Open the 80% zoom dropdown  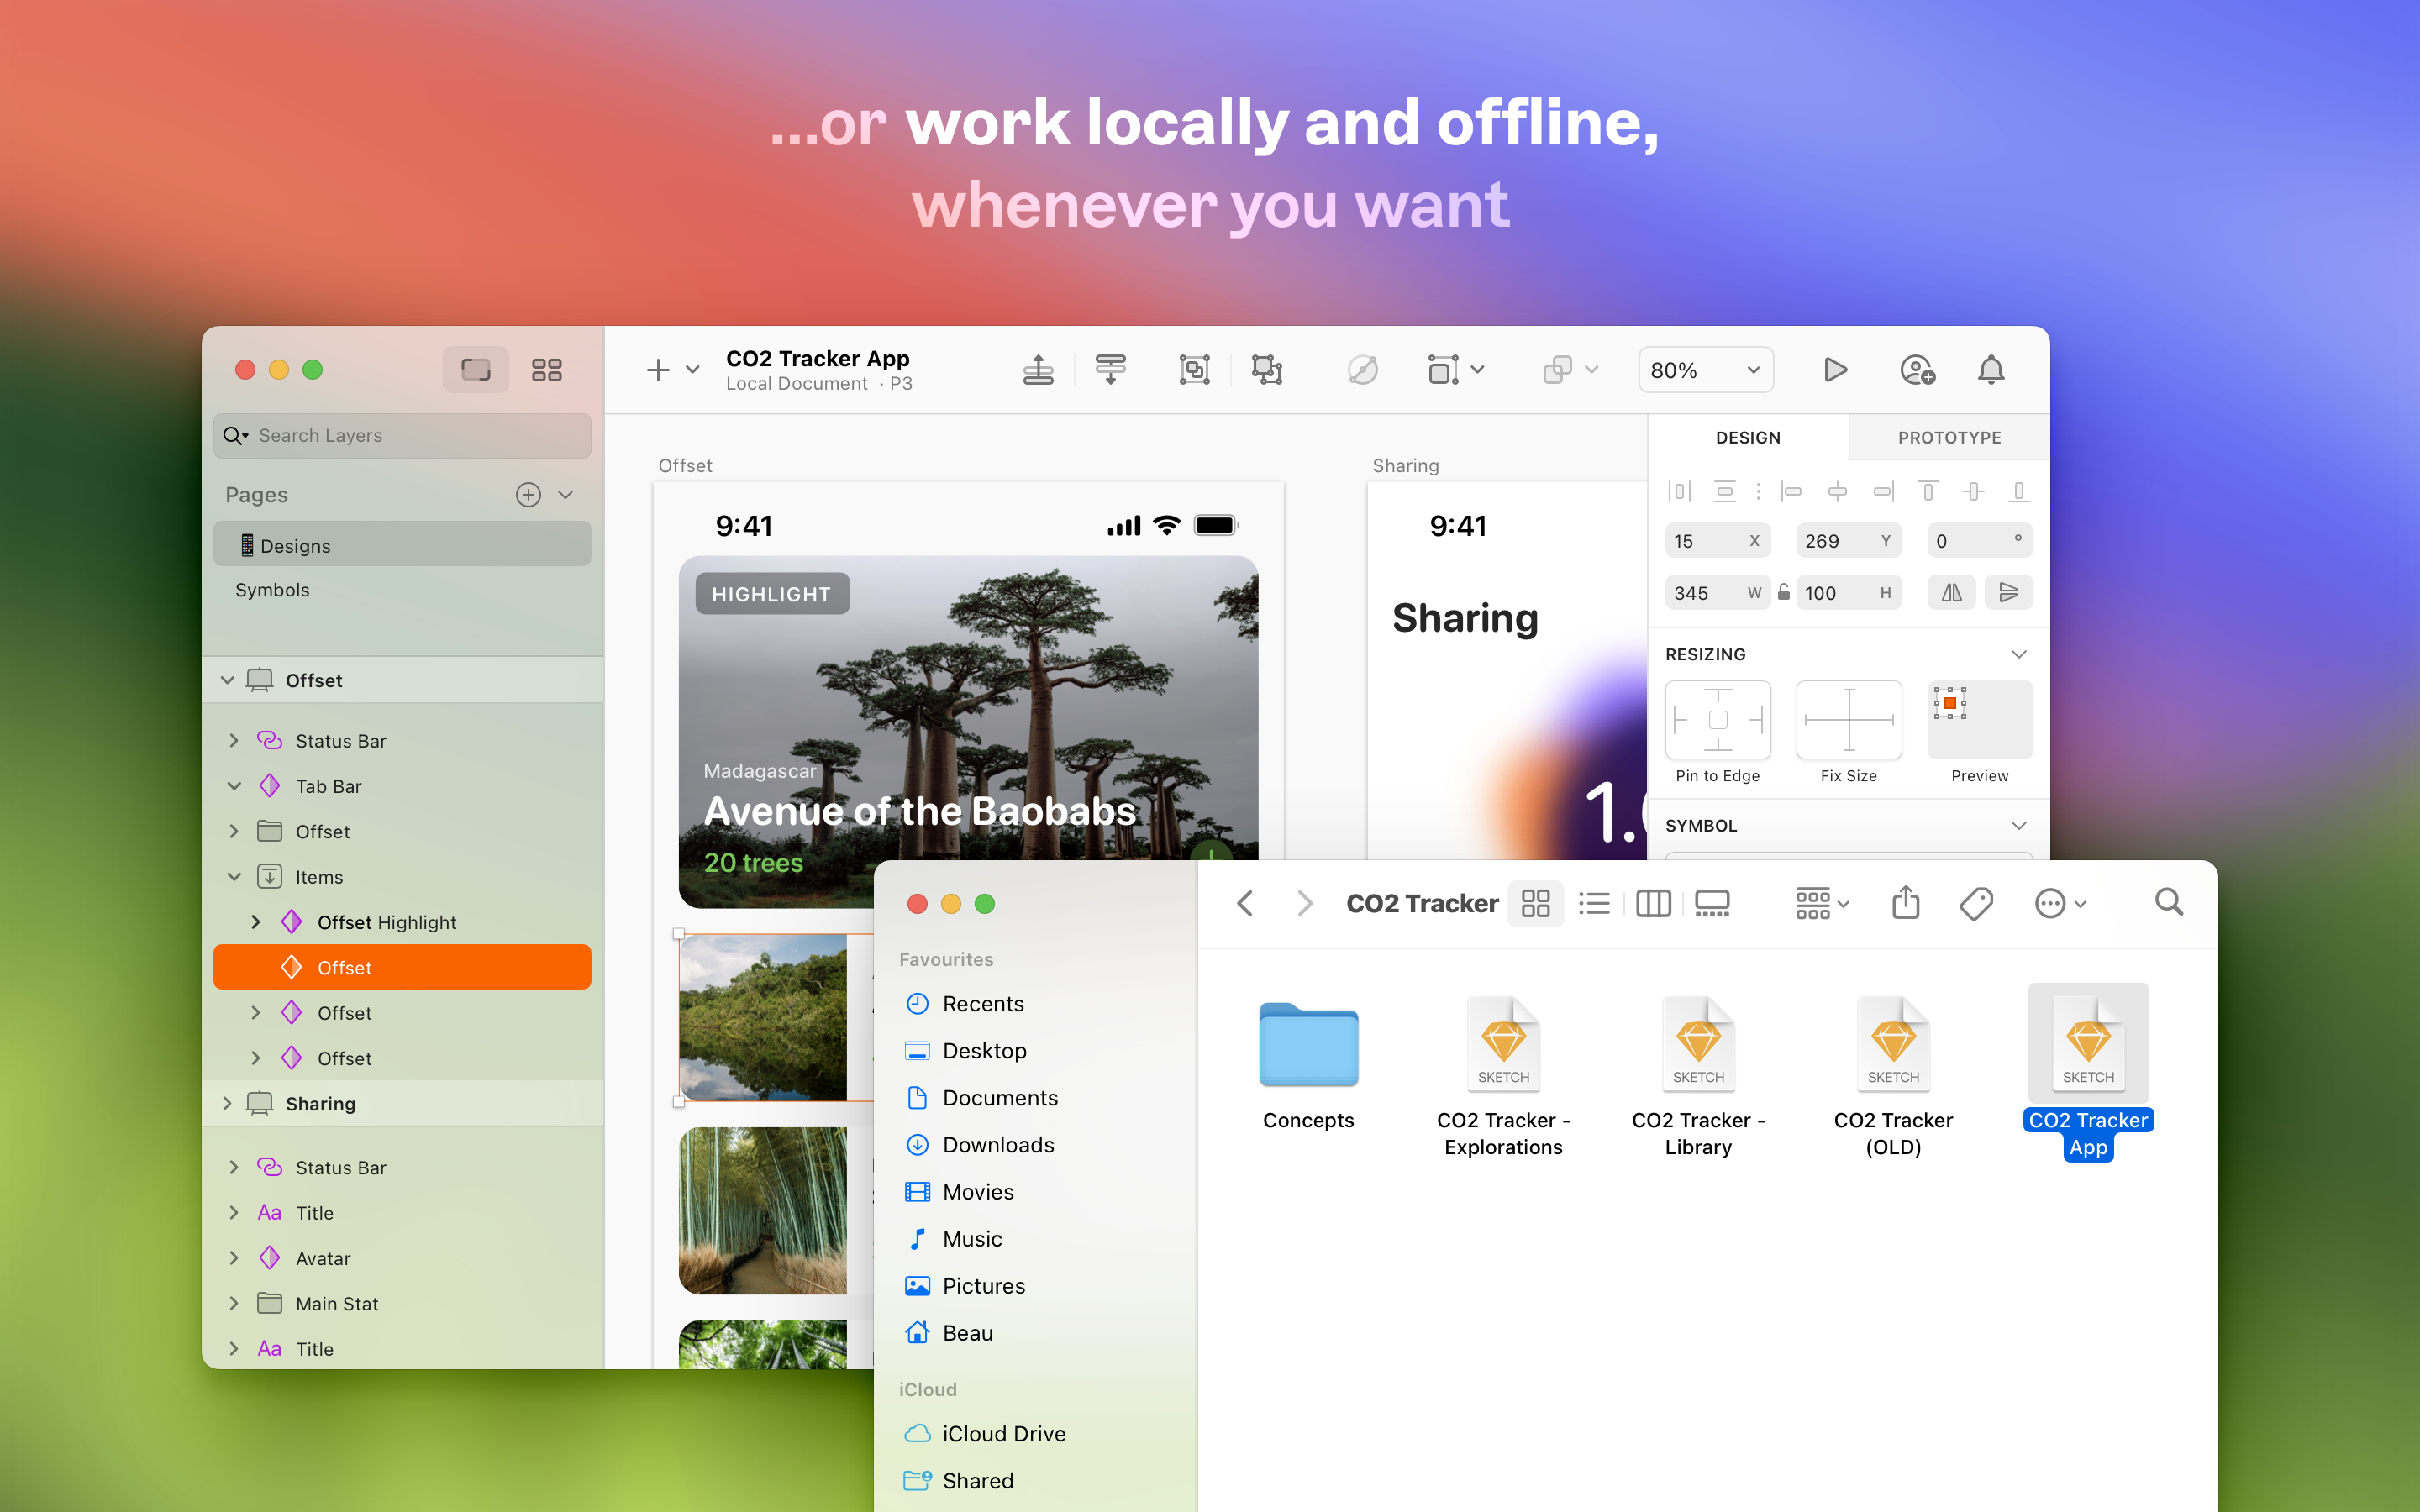click(x=1705, y=370)
